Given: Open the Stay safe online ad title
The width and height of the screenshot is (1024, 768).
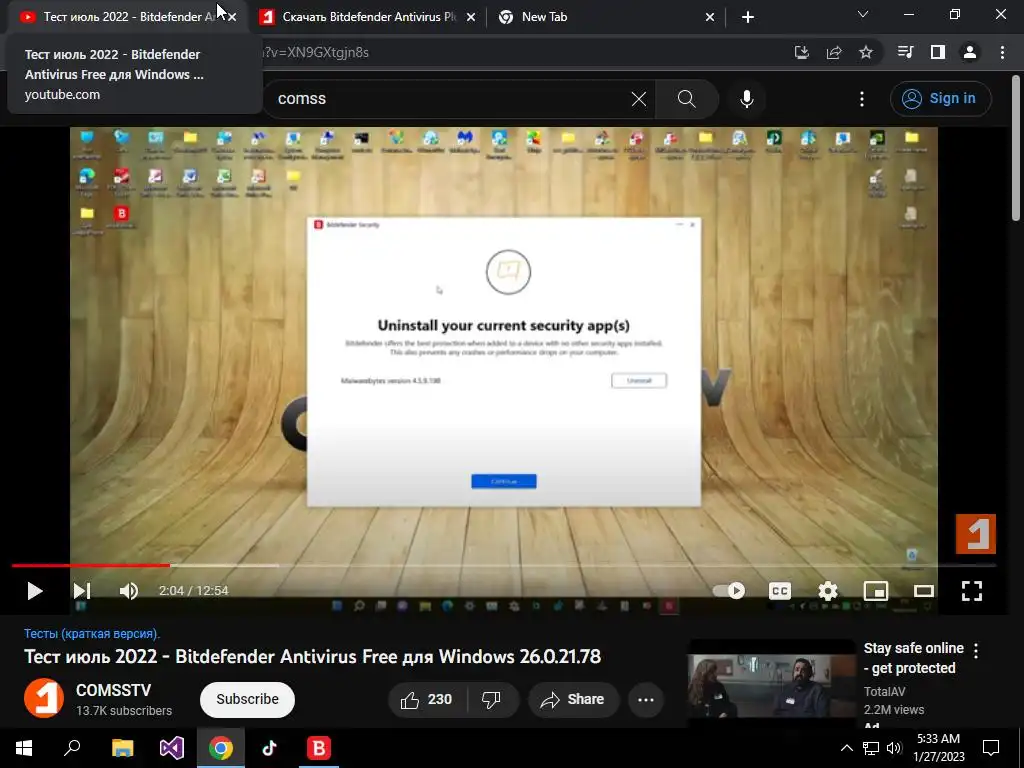Looking at the screenshot, I should 913,658.
